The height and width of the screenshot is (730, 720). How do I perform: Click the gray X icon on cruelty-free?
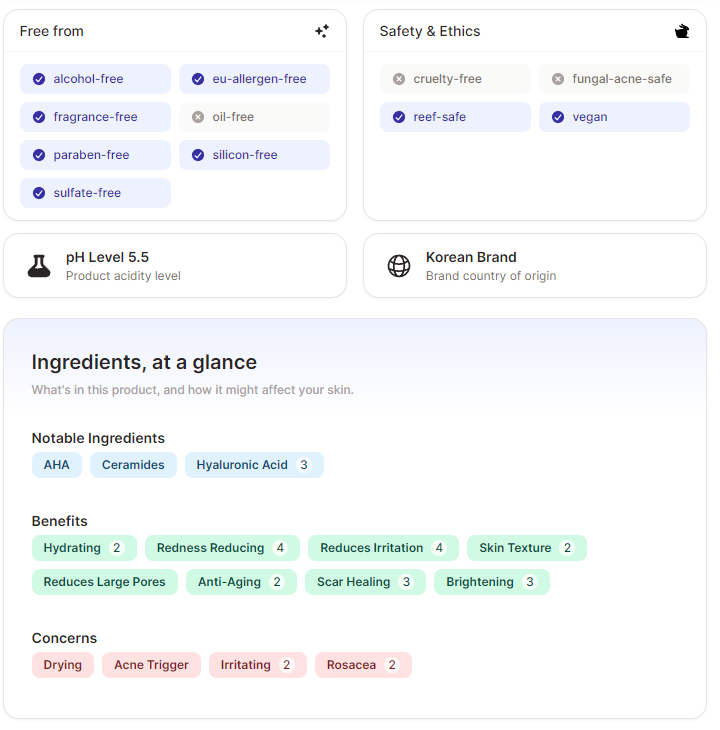coord(399,79)
